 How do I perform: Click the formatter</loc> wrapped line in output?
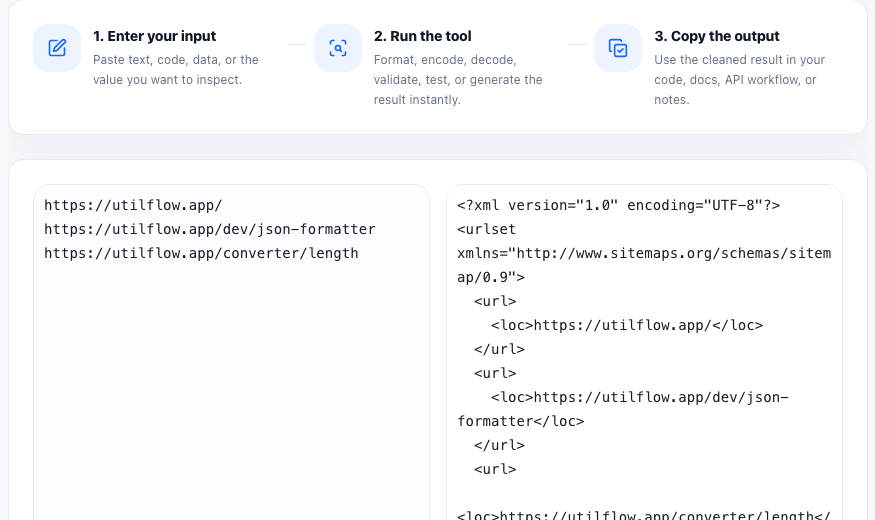pyautogui.click(x=521, y=421)
